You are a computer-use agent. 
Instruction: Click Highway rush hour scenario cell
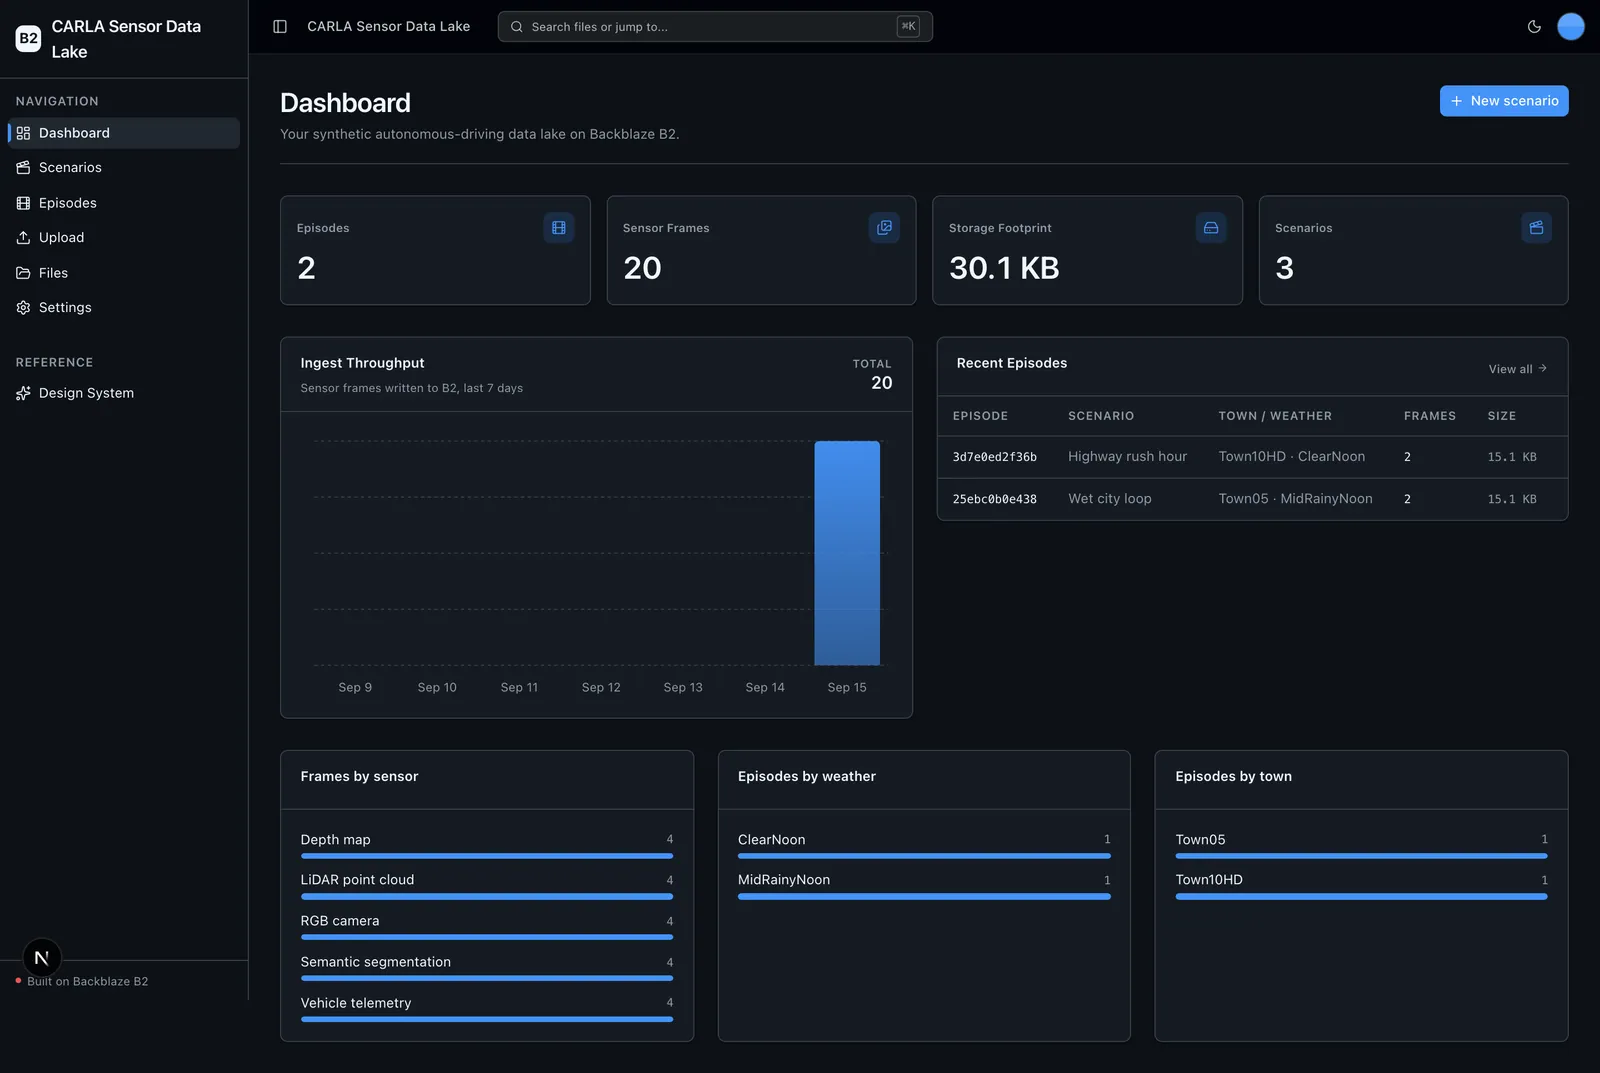tap(1128, 457)
